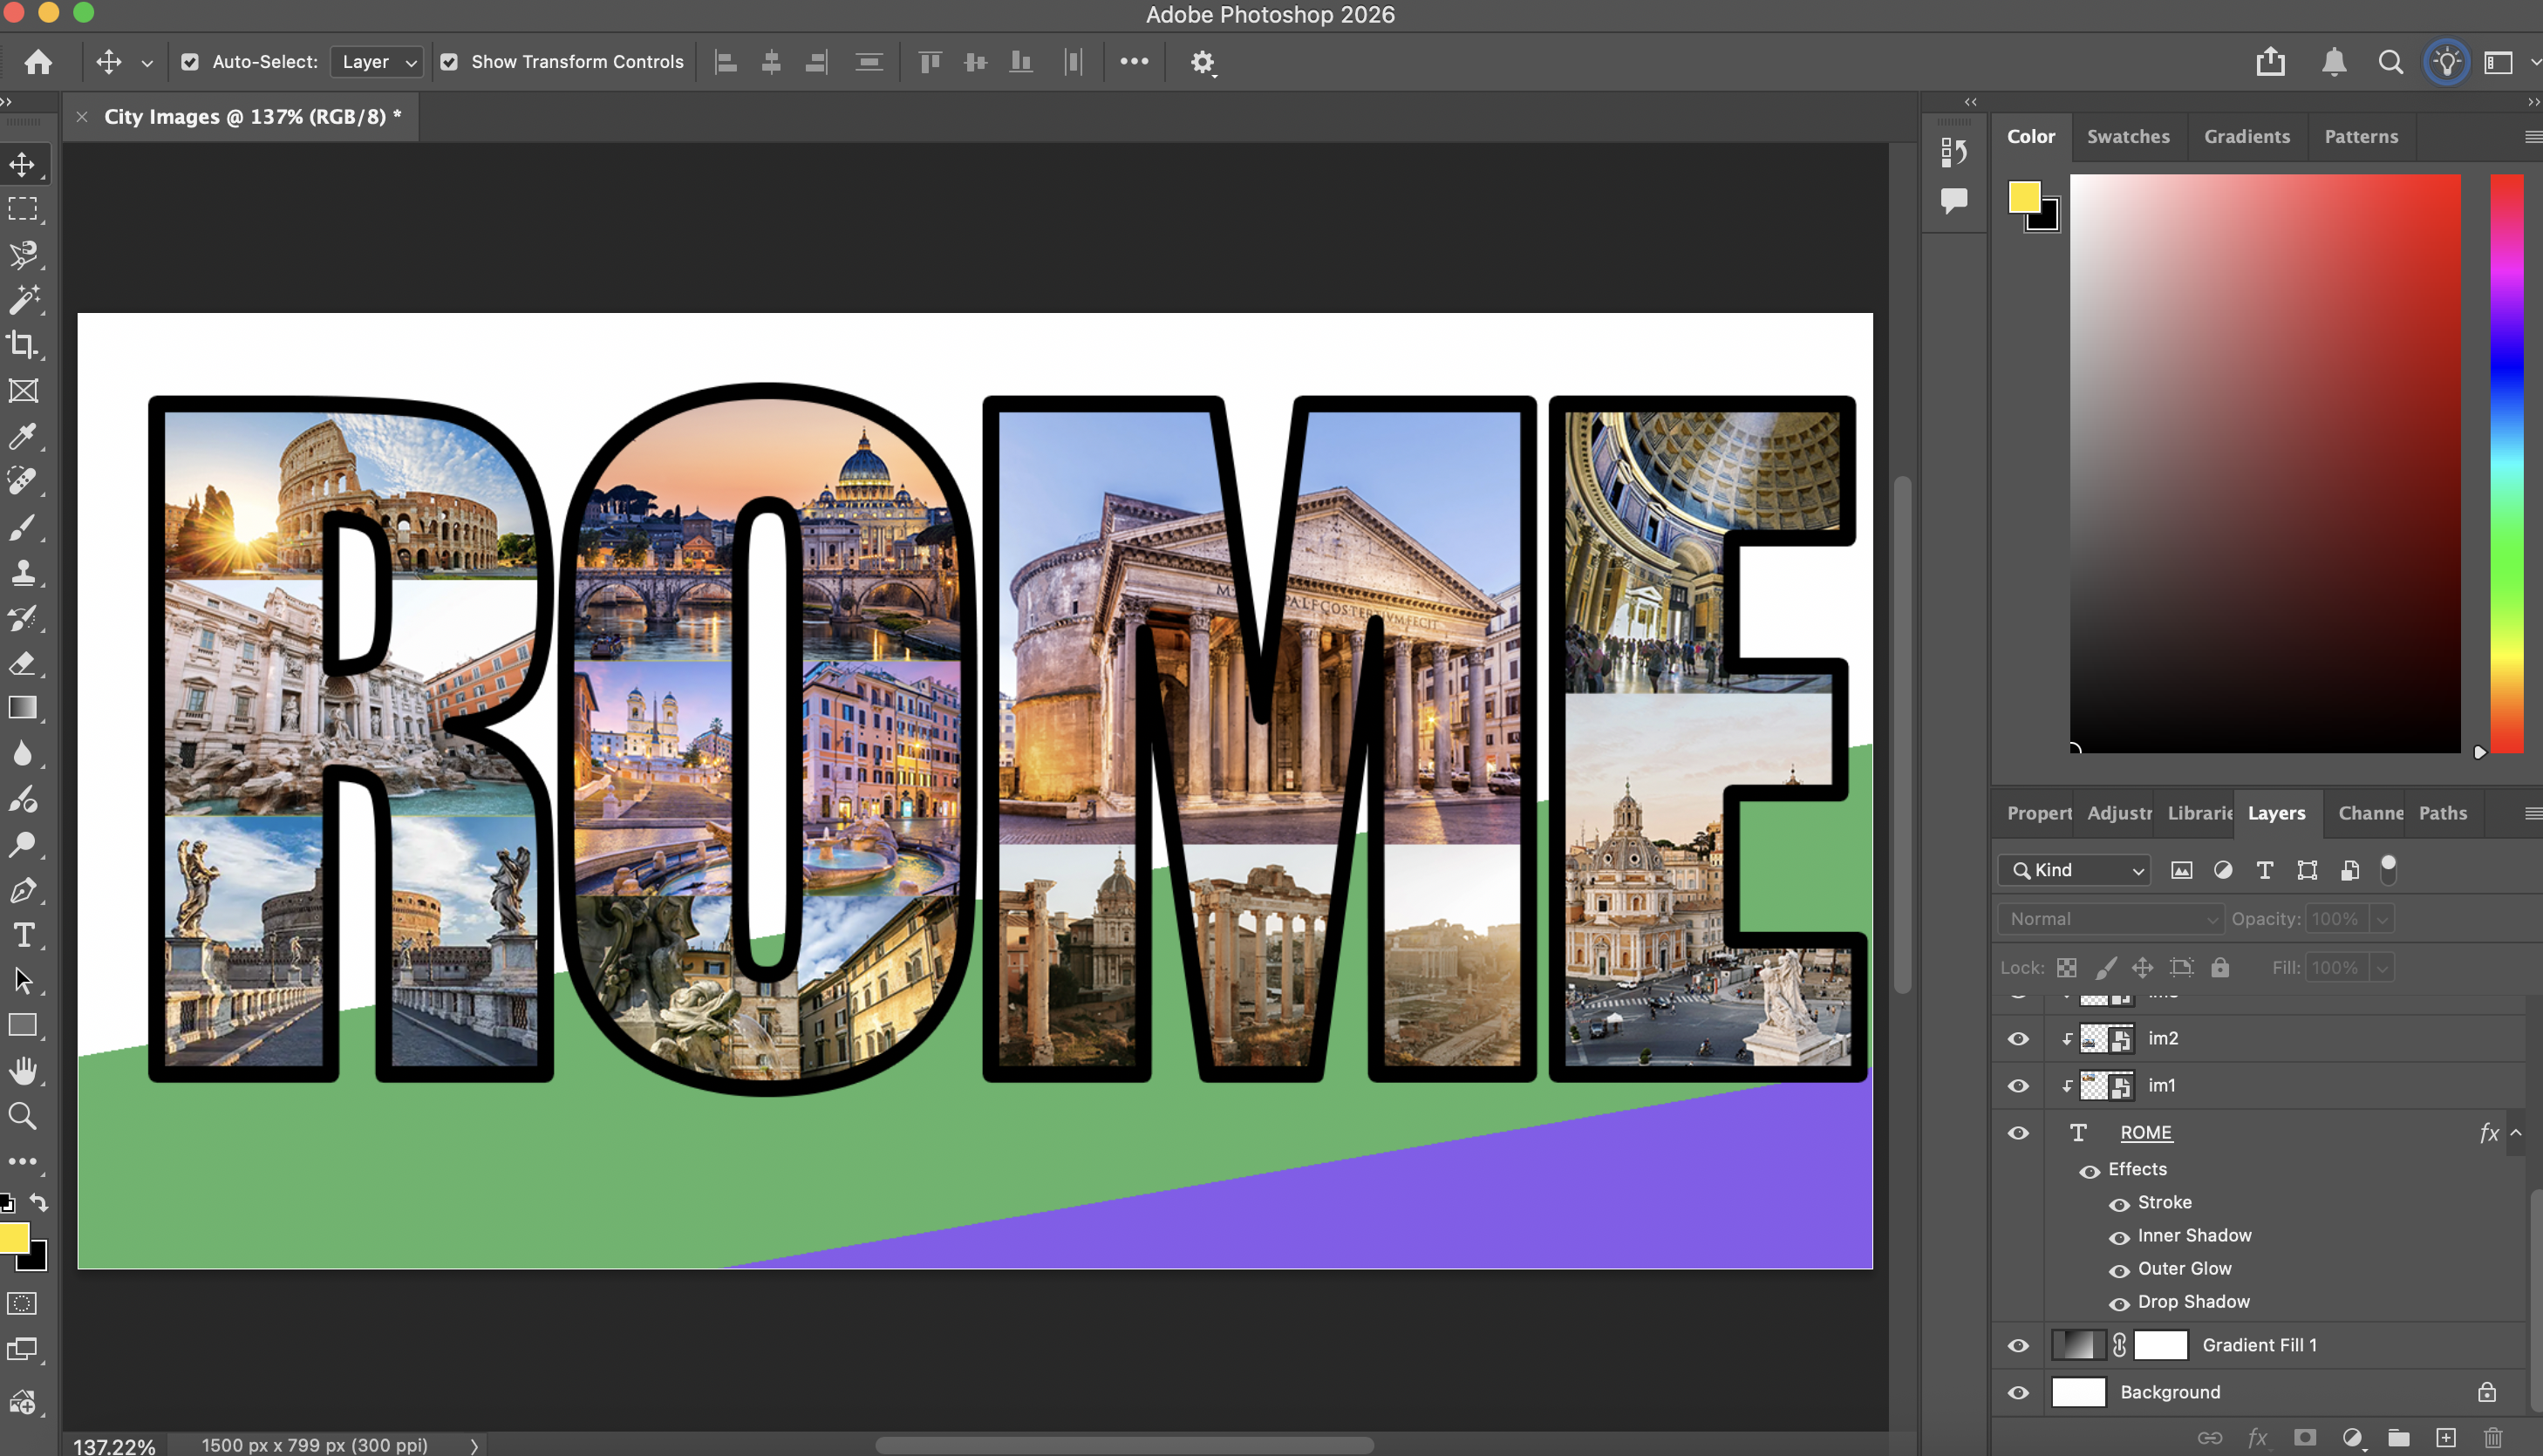Disable Show Transform Controls
2543x1456 pixels.
coord(450,61)
